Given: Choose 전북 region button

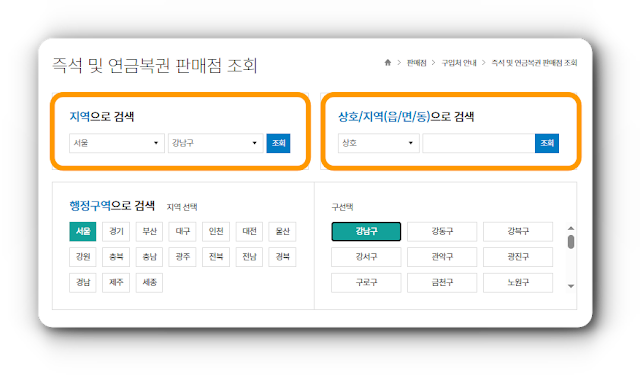Looking at the screenshot, I should pyautogui.click(x=216, y=257).
